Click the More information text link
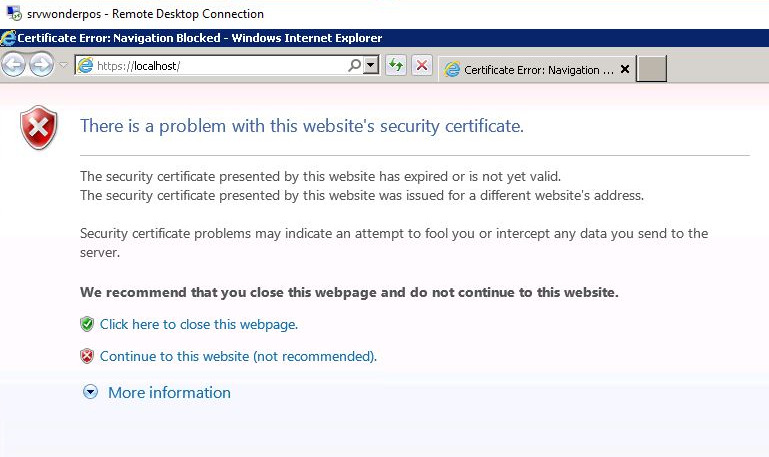 (169, 392)
